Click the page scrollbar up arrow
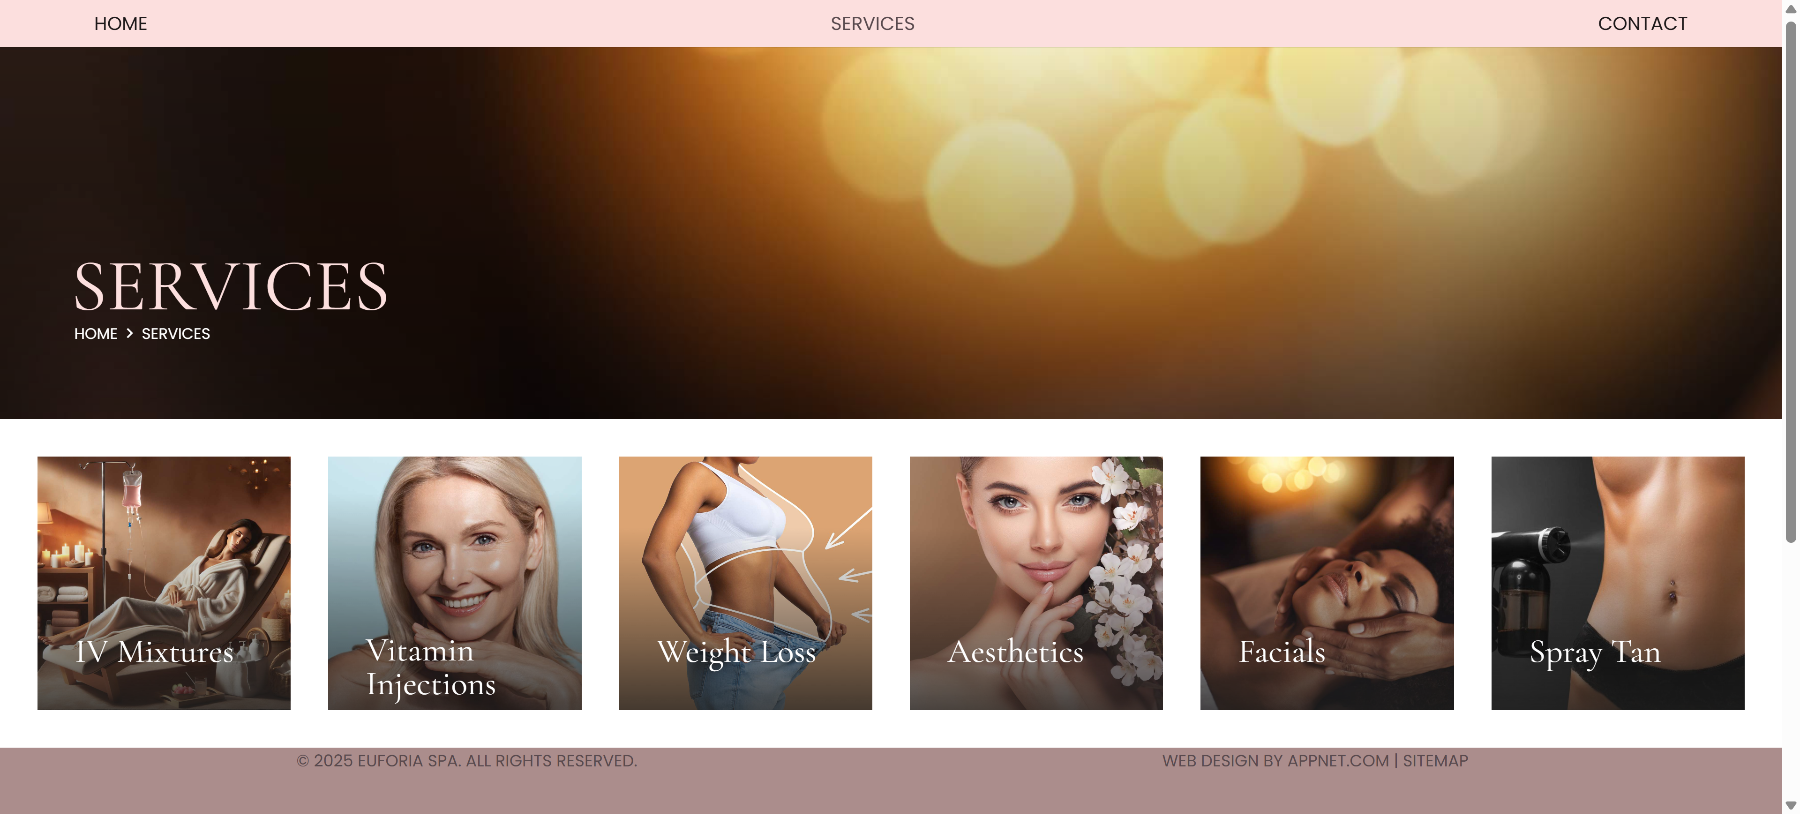The width and height of the screenshot is (1800, 814). click(1791, 8)
